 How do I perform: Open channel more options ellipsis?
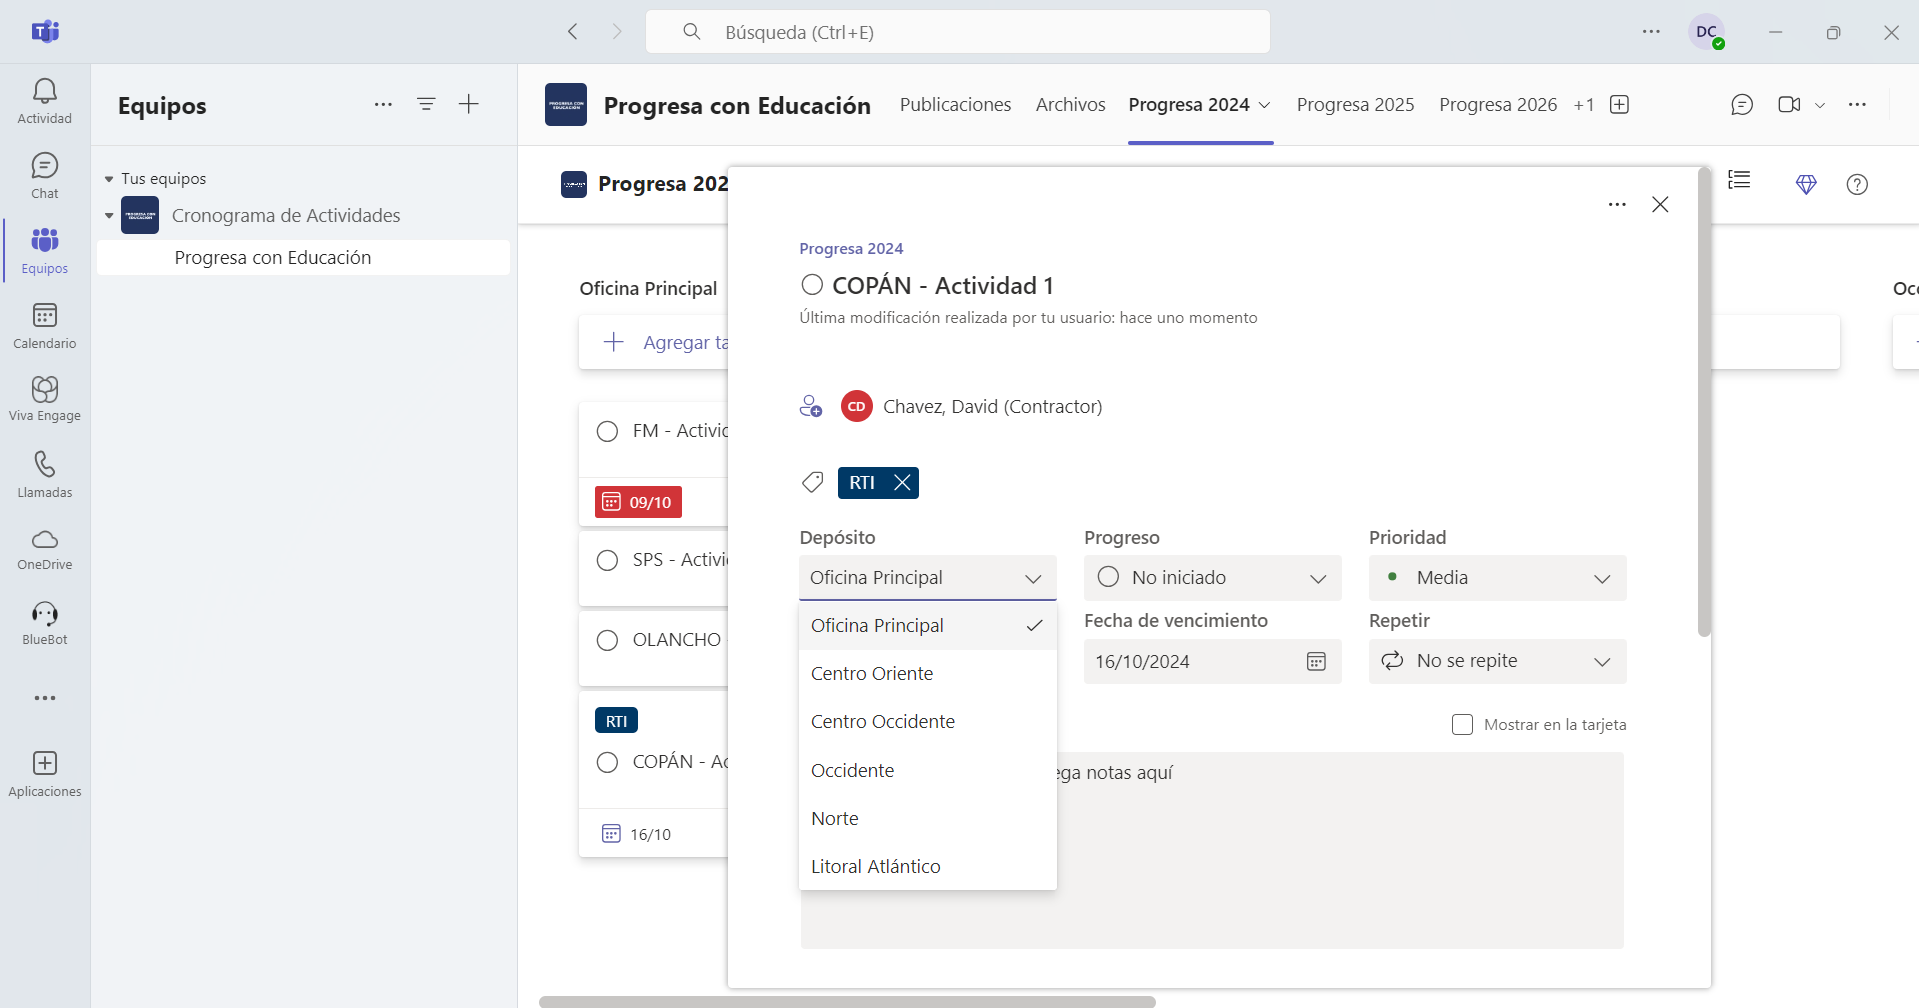(1857, 105)
